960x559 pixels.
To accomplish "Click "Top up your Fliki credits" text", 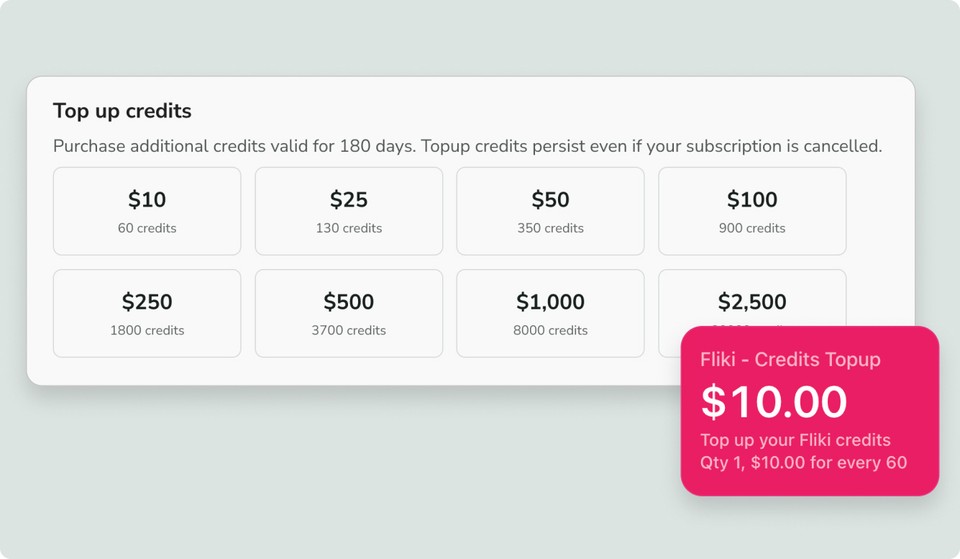I will tap(795, 440).
